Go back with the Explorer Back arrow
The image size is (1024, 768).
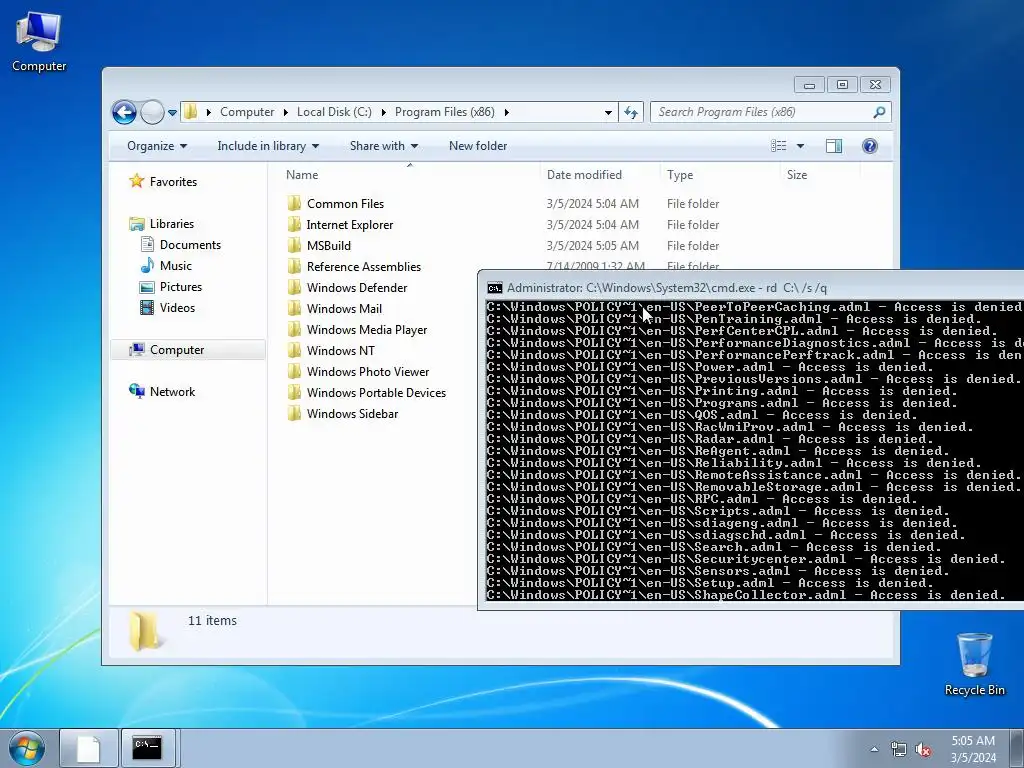click(124, 112)
